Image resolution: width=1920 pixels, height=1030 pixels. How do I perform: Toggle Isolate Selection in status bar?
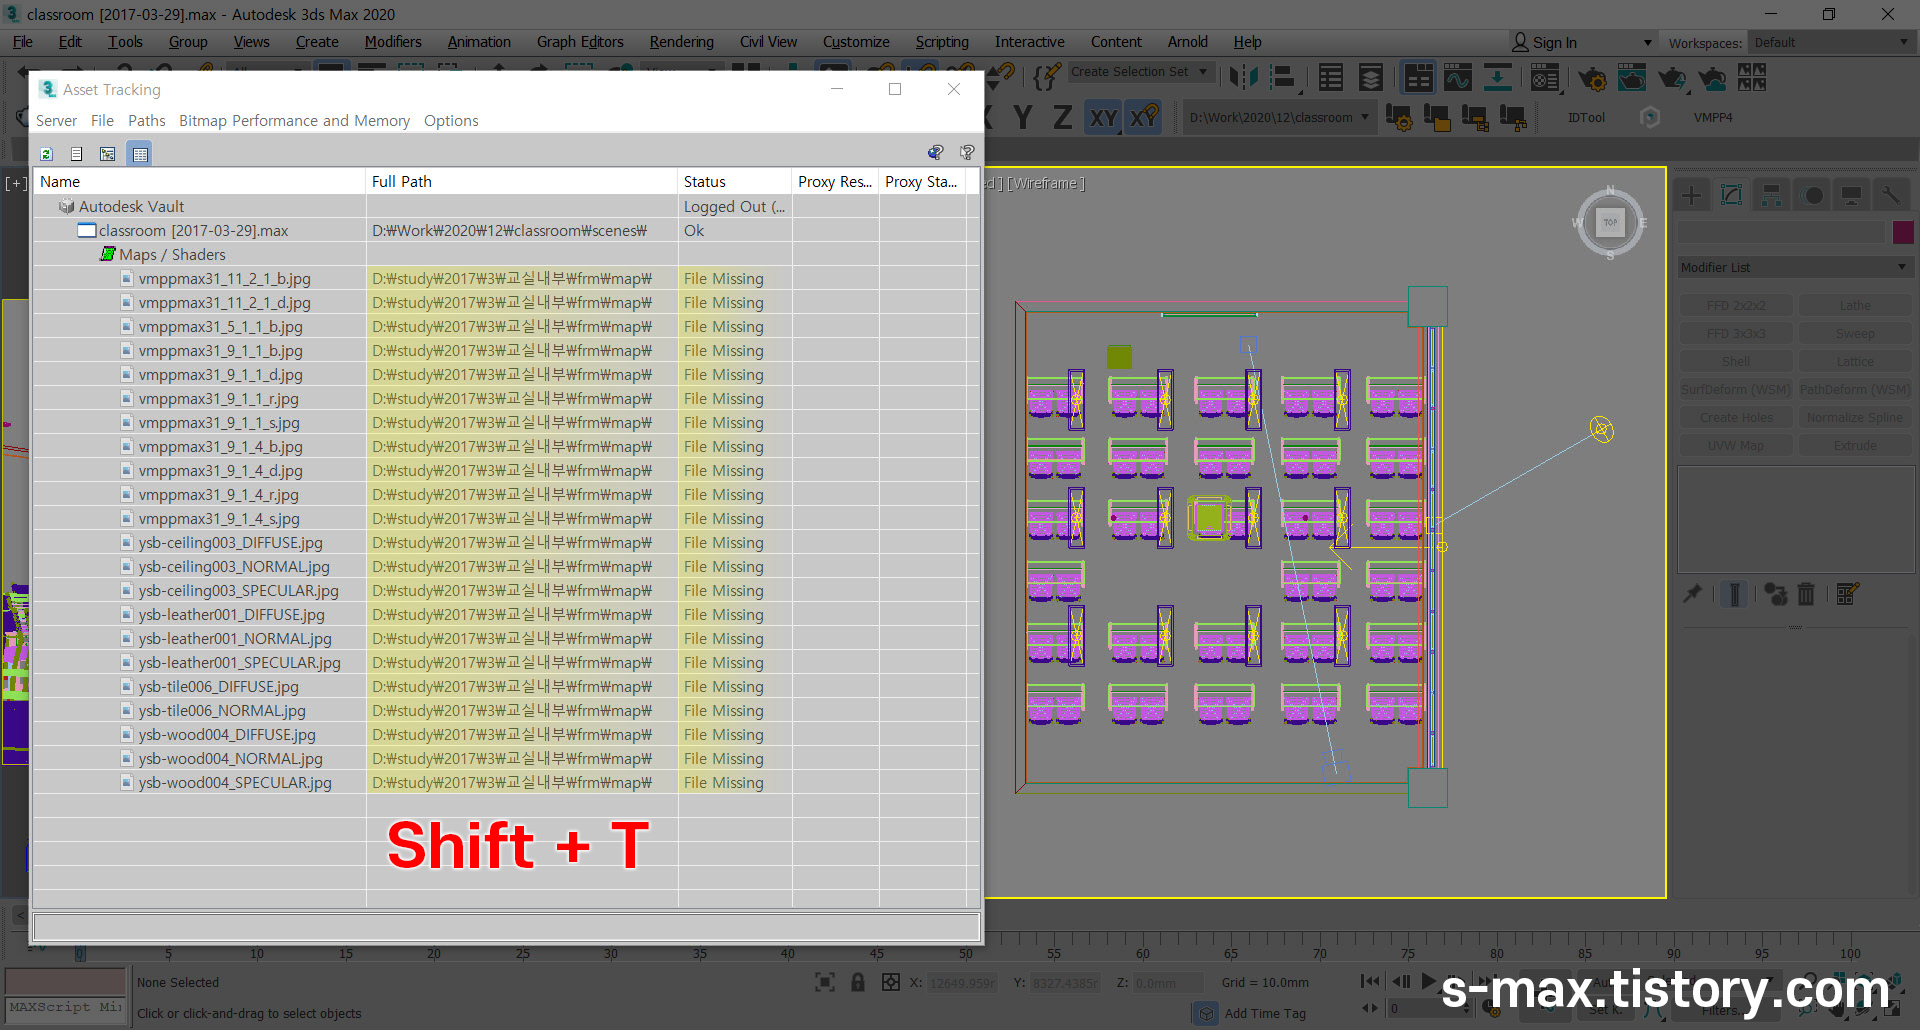pos(825,982)
